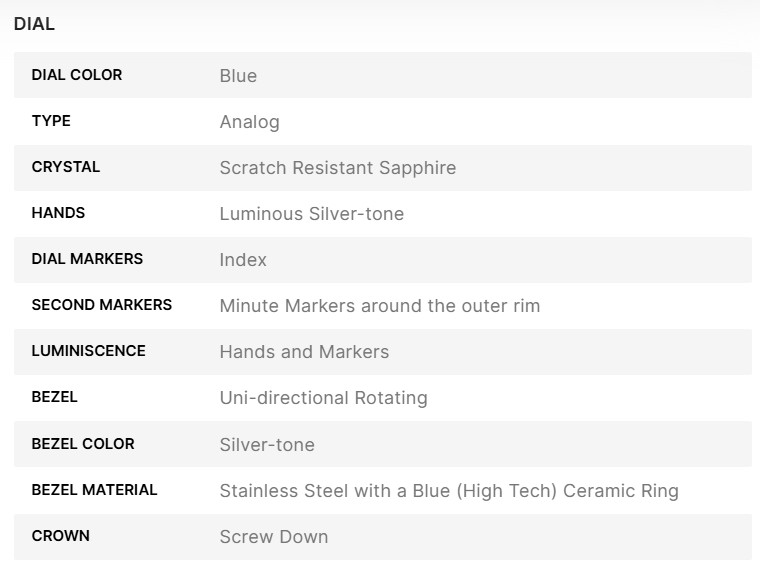Image resolution: width=760 pixels, height=565 pixels.
Task: Click the DIAL section heading
Action: 34,25
